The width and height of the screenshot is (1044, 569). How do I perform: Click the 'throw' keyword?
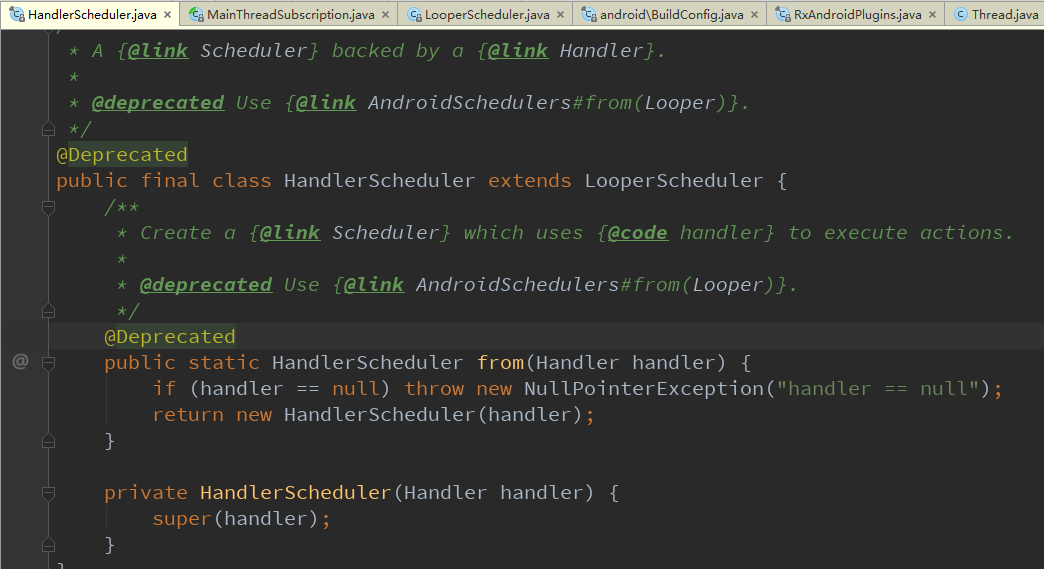(x=434, y=388)
